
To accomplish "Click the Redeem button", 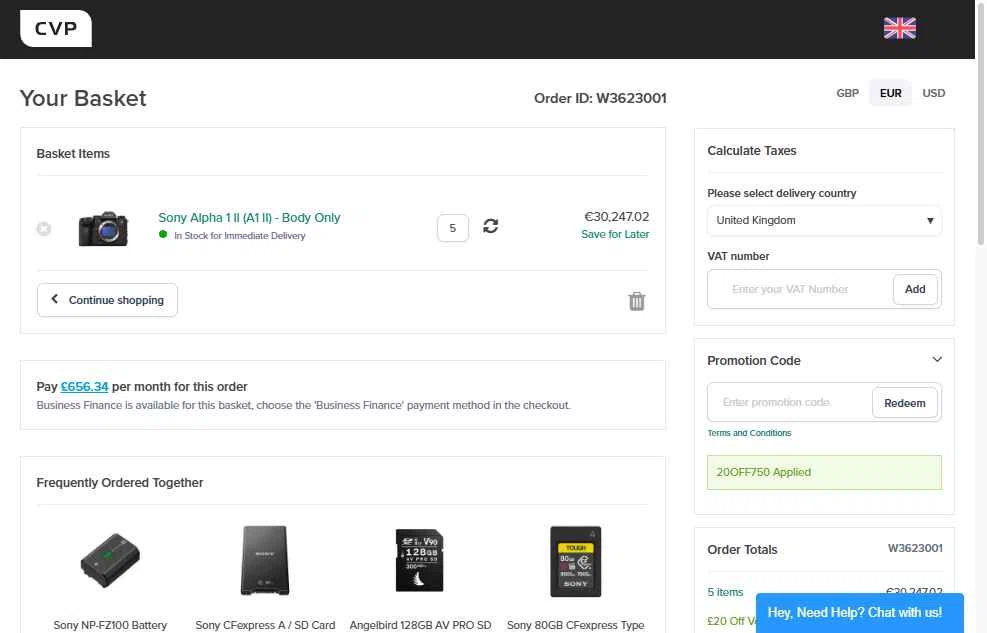I will [x=905, y=403].
